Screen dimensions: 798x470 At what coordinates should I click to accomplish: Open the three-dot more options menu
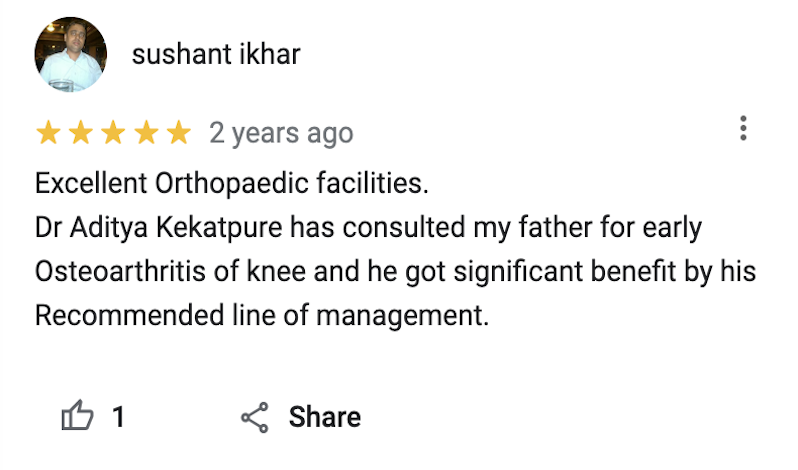pyautogui.click(x=743, y=129)
